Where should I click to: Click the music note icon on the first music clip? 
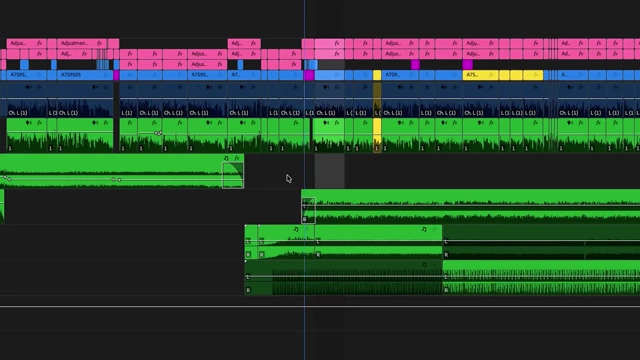click(x=226, y=158)
